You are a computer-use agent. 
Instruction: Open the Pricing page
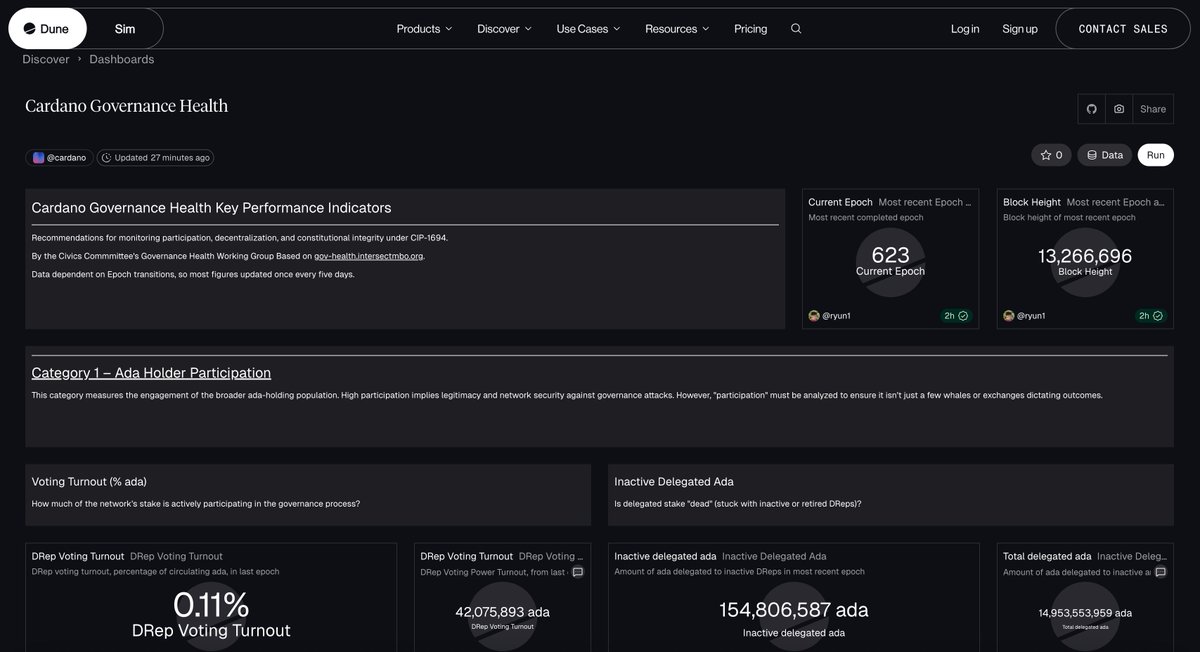751,29
